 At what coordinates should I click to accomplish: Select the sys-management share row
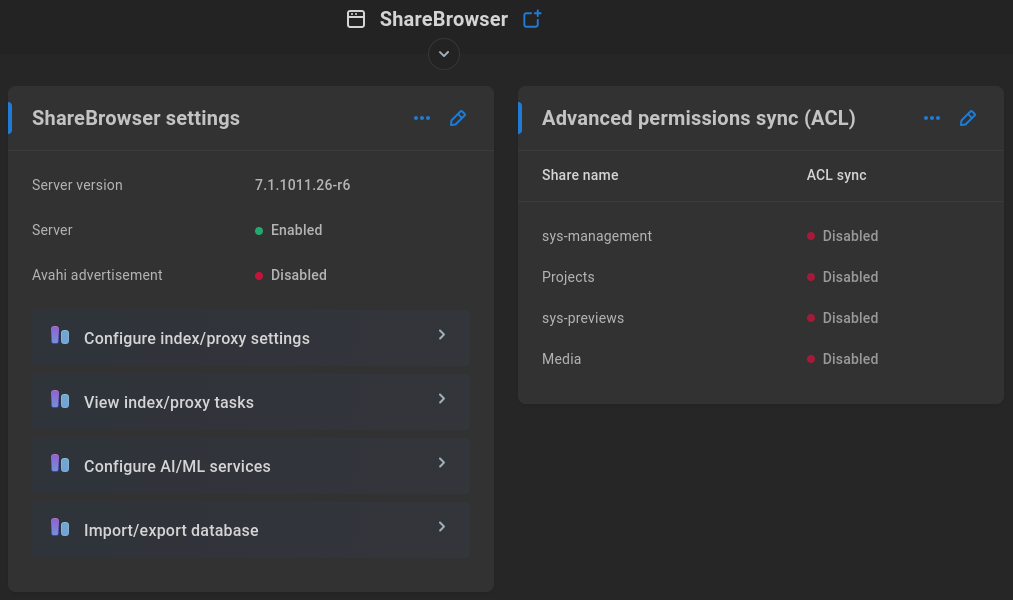[x=760, y=236]
